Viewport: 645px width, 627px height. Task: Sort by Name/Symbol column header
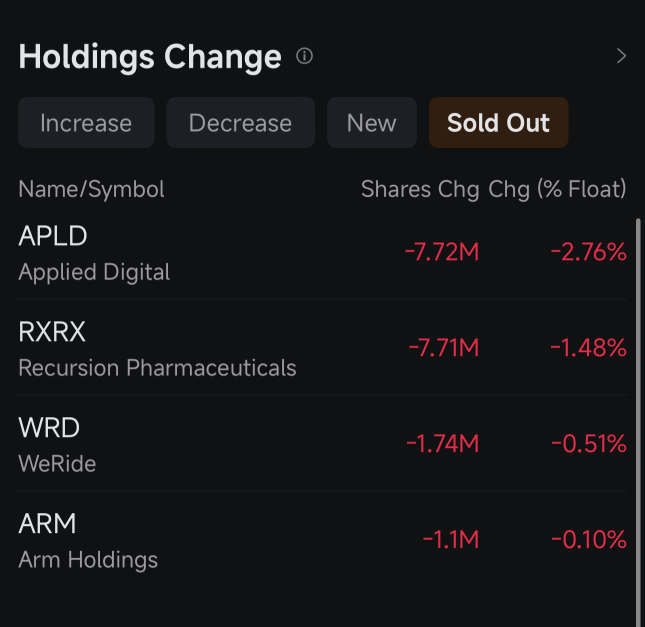pos(91,190)
